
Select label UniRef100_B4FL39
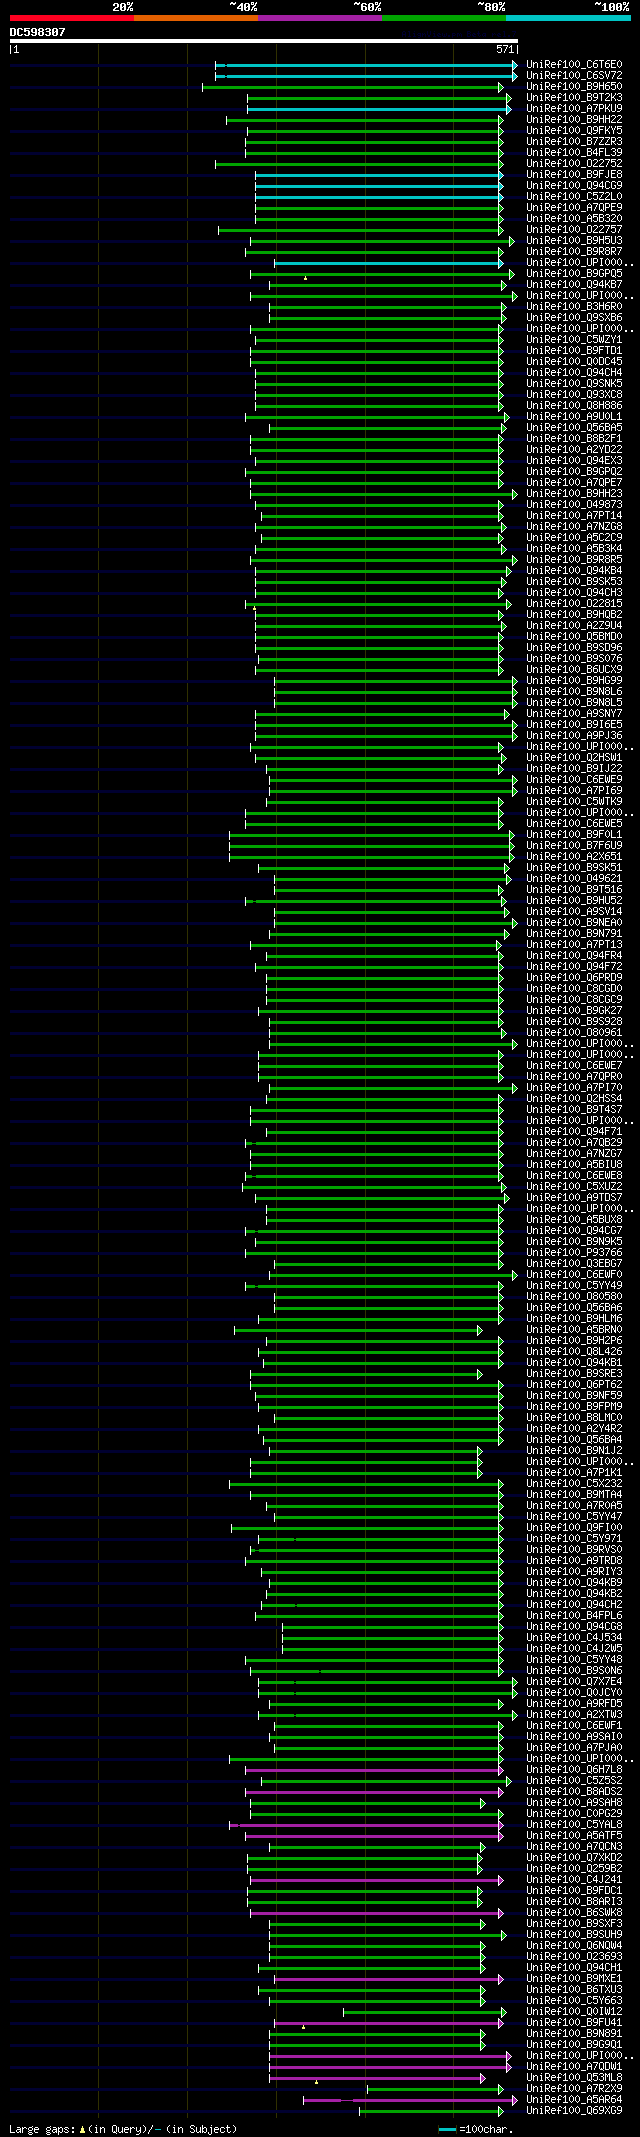point(574,153)
